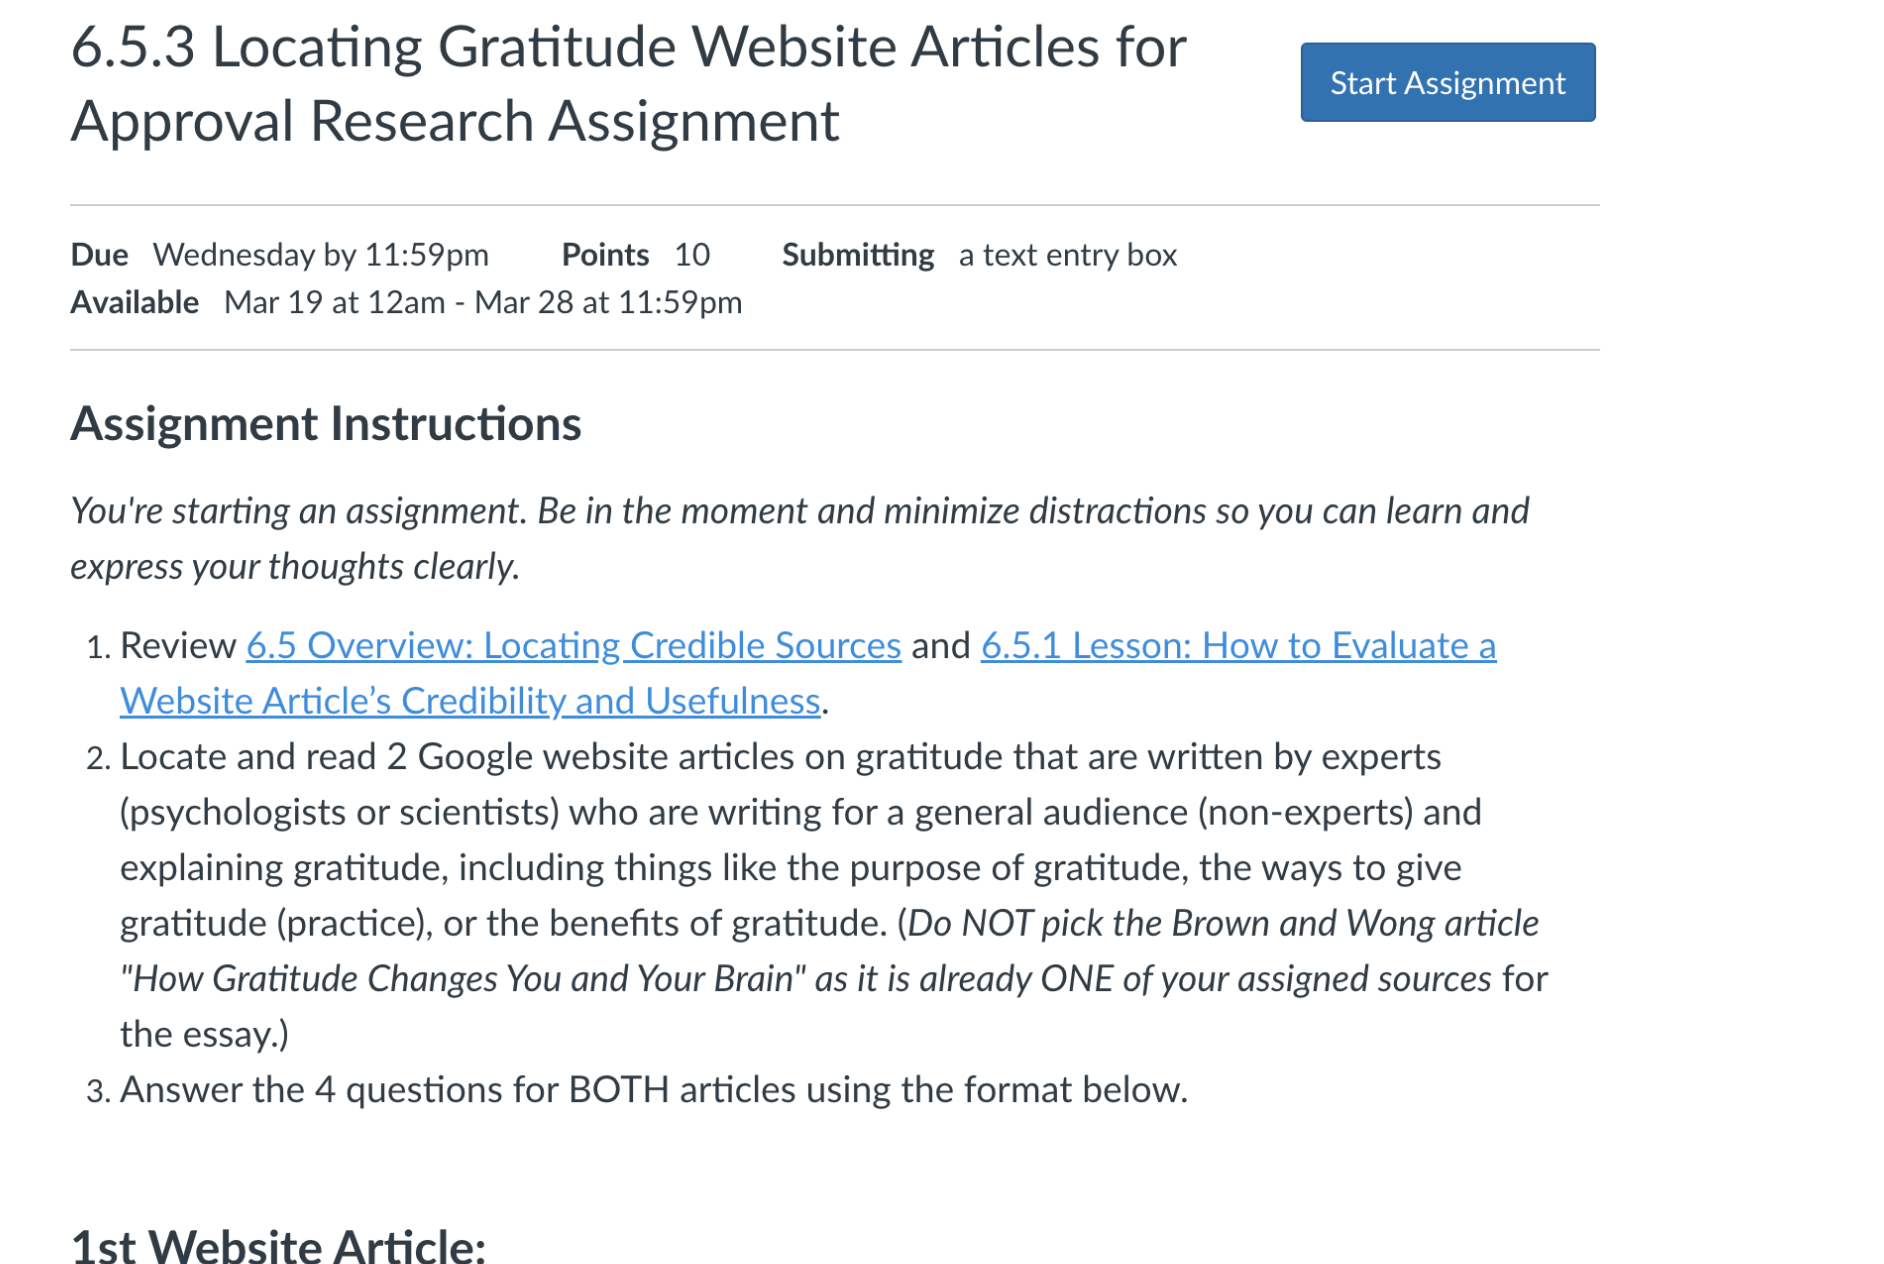Click the bold Points label
The width and height of the screenshot is (1884, 1264).
[x=605, y=255]
